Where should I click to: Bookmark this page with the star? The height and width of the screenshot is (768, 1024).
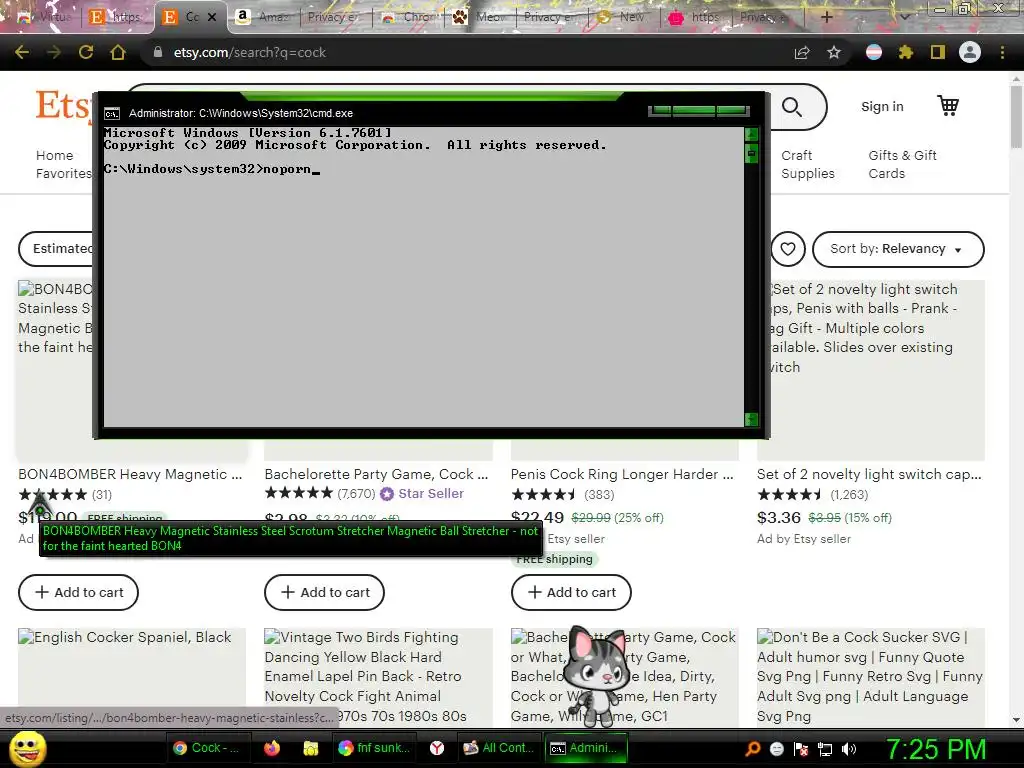pos(834,52)
